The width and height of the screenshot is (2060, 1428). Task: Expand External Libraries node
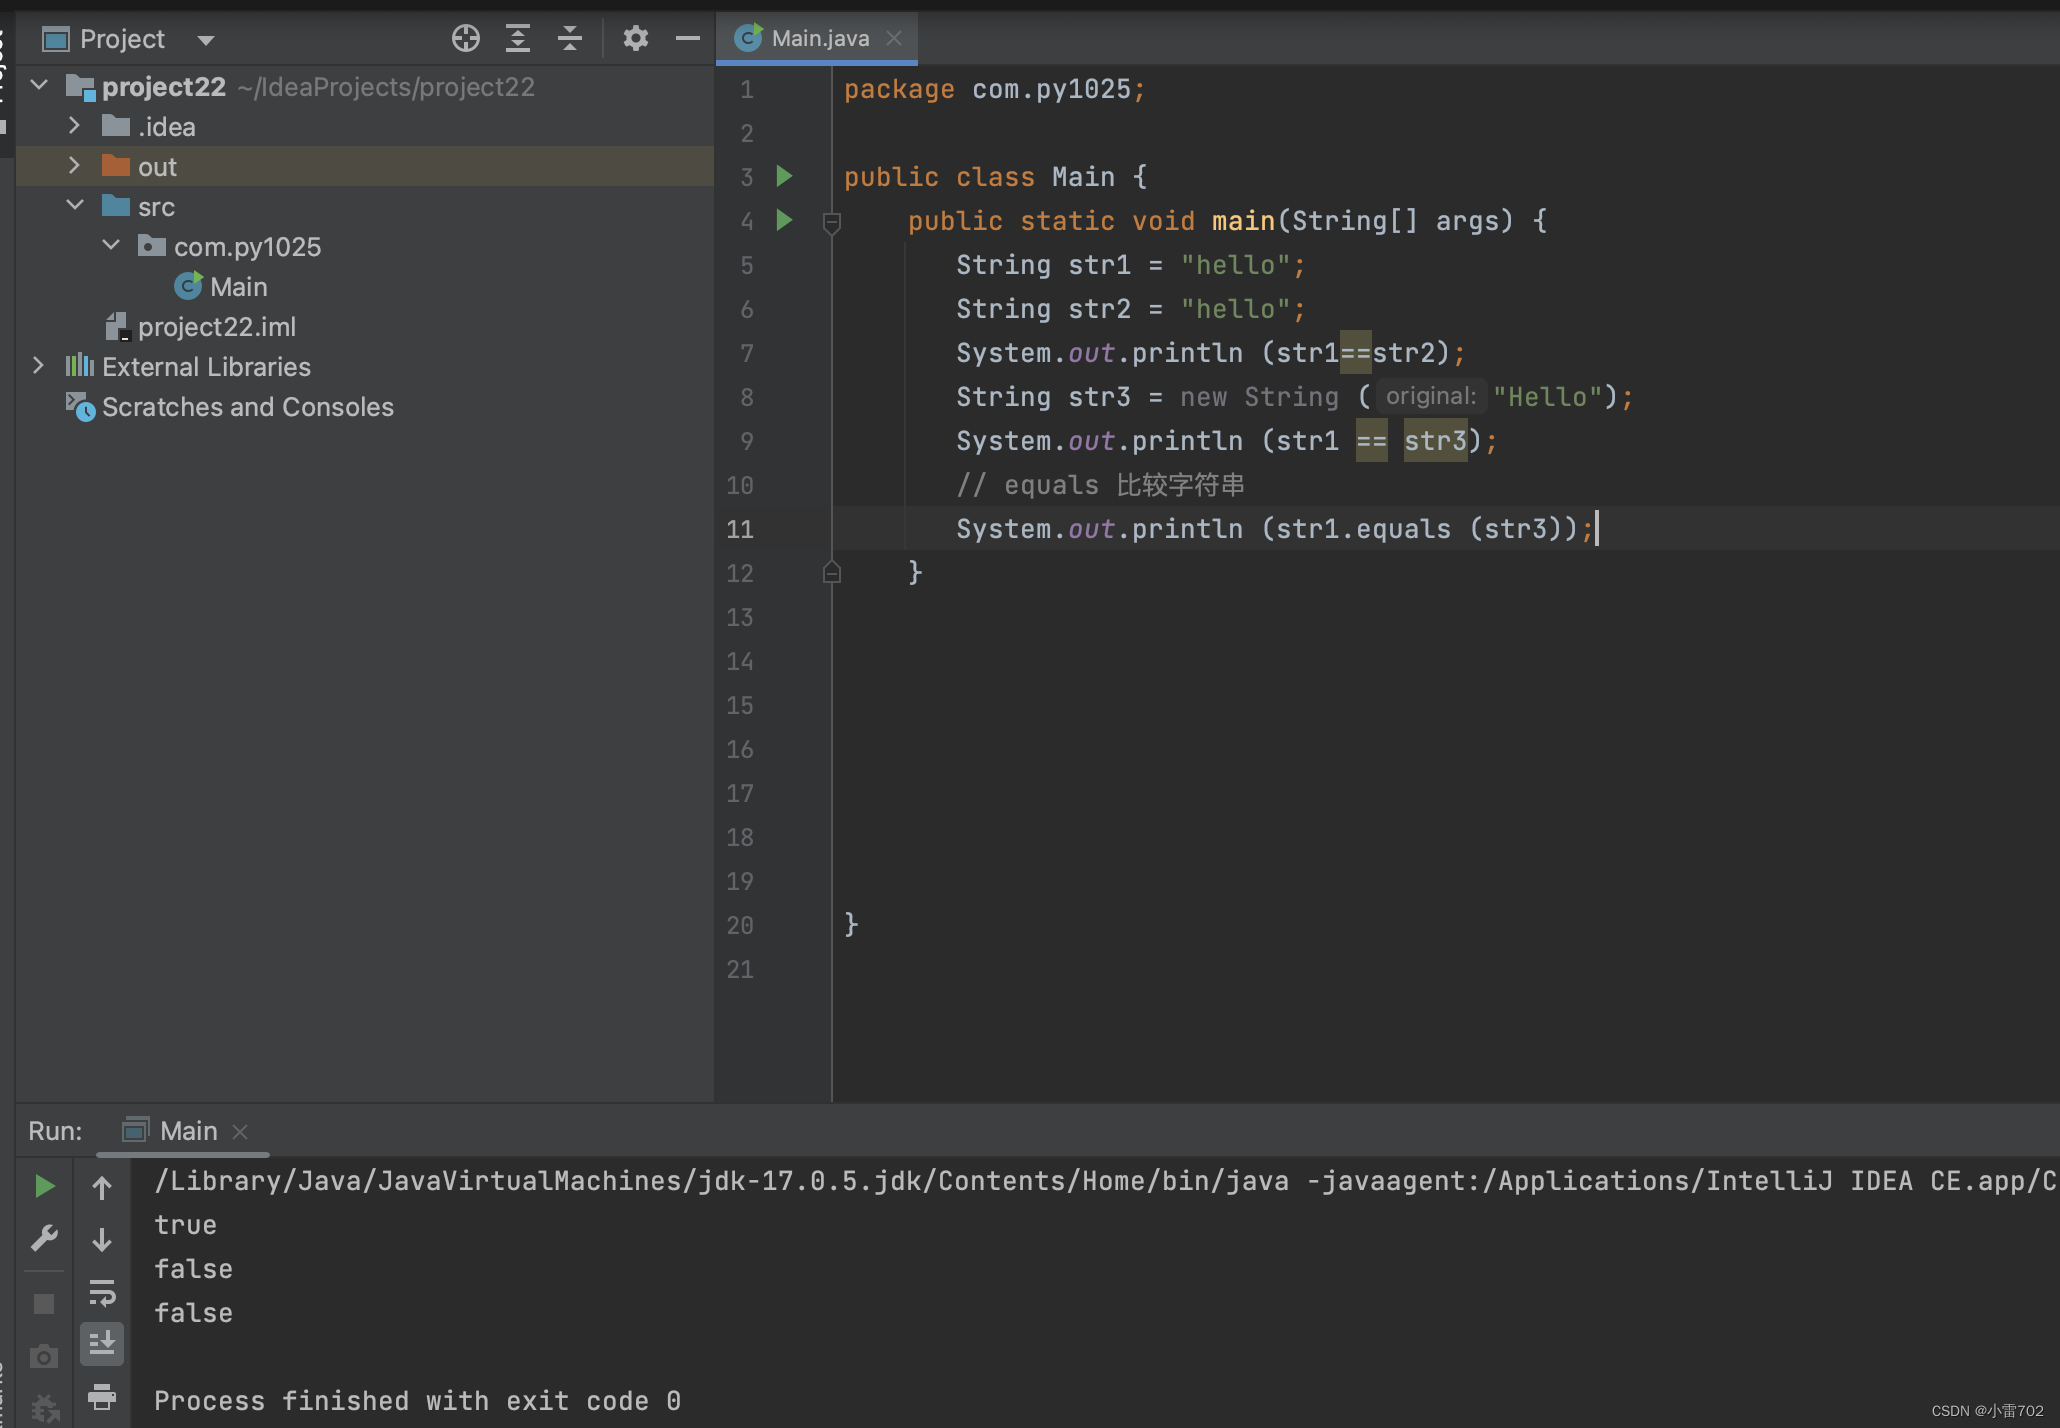(38, 366)
